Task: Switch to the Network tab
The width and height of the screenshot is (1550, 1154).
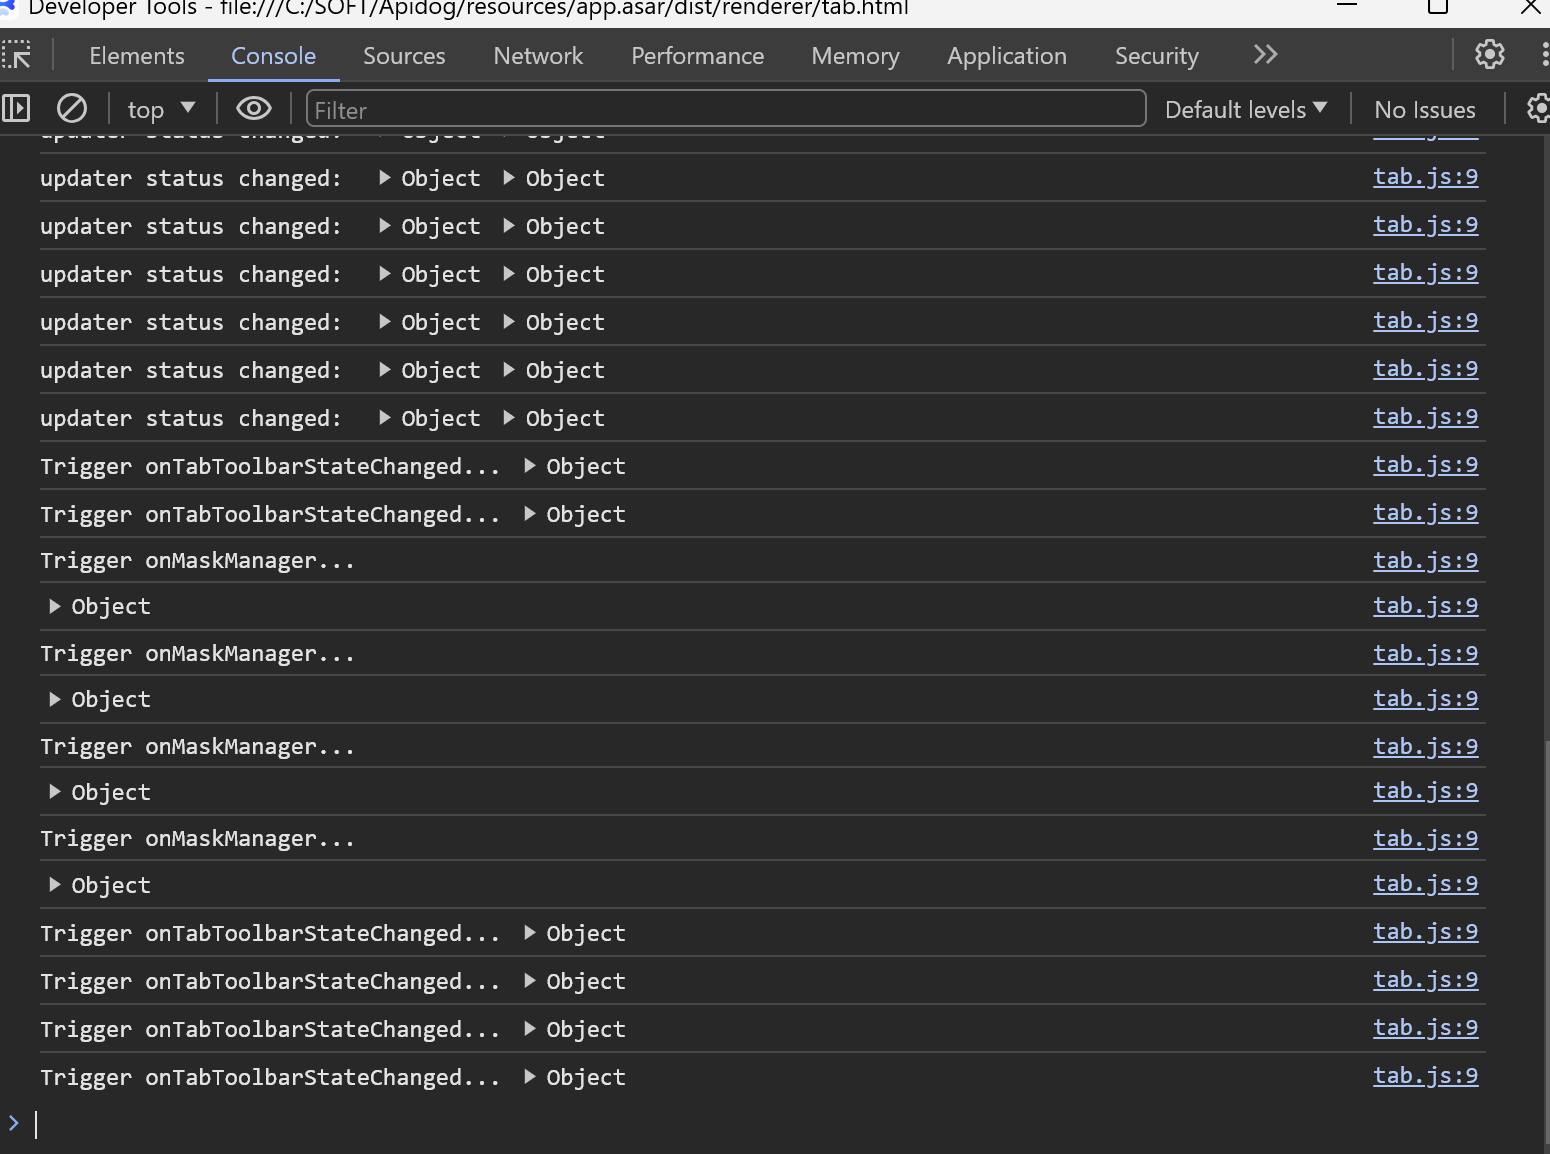Action: point(538,56)
